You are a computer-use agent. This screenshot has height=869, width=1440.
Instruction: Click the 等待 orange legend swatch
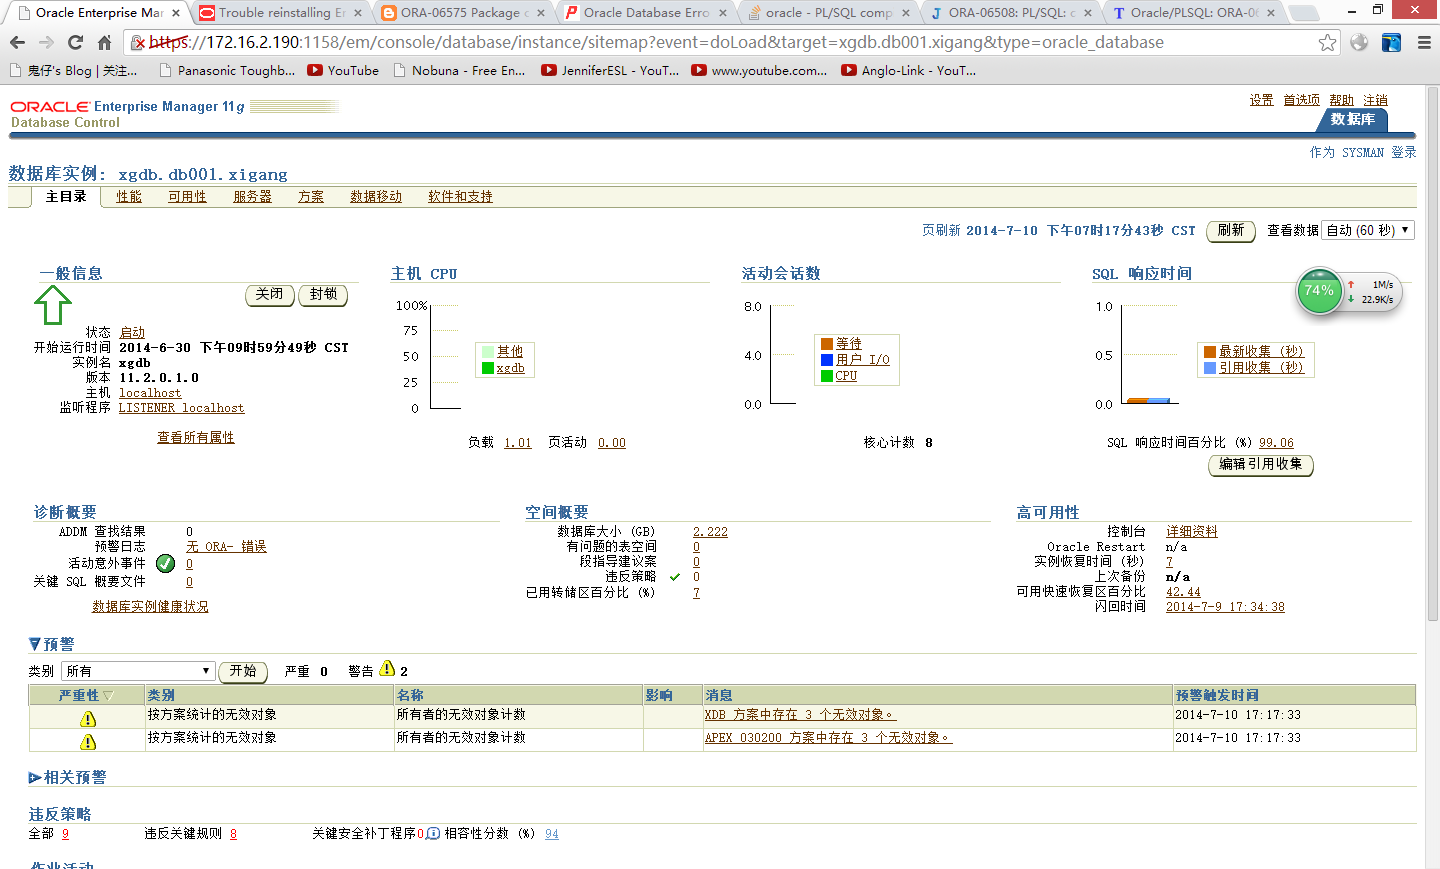827,344
